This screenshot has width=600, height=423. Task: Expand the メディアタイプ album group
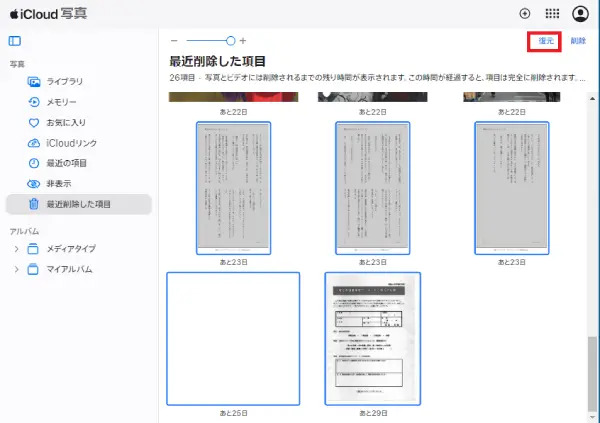16,249
